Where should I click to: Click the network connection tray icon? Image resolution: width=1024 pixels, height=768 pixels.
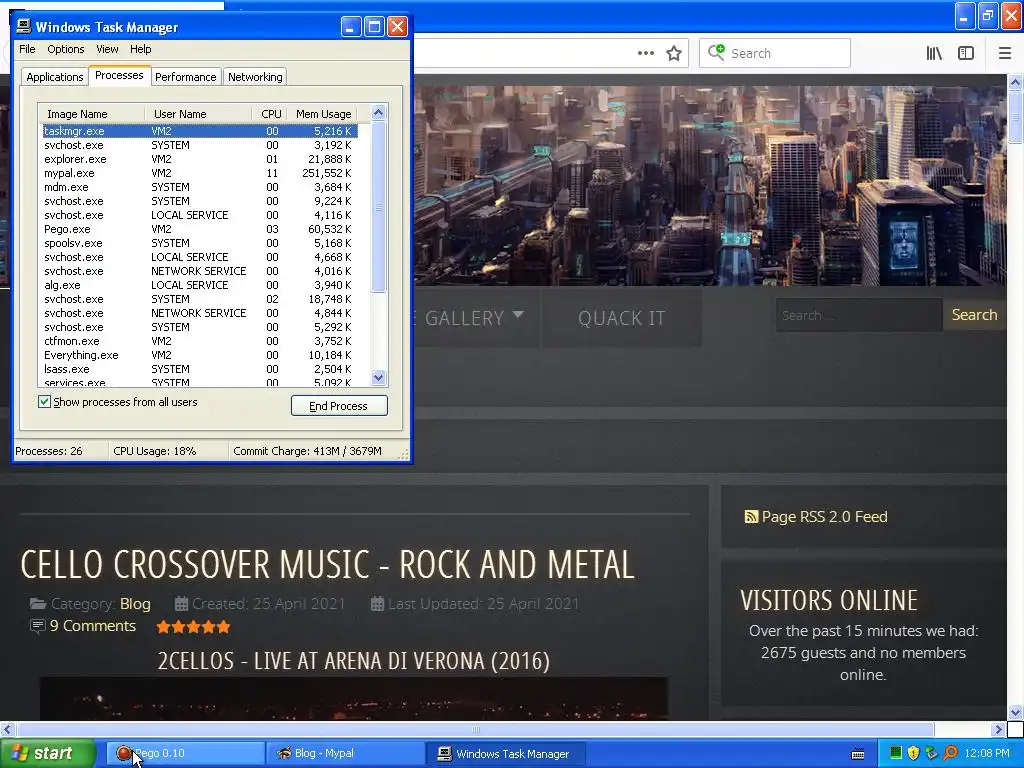(x=932, y=753)
